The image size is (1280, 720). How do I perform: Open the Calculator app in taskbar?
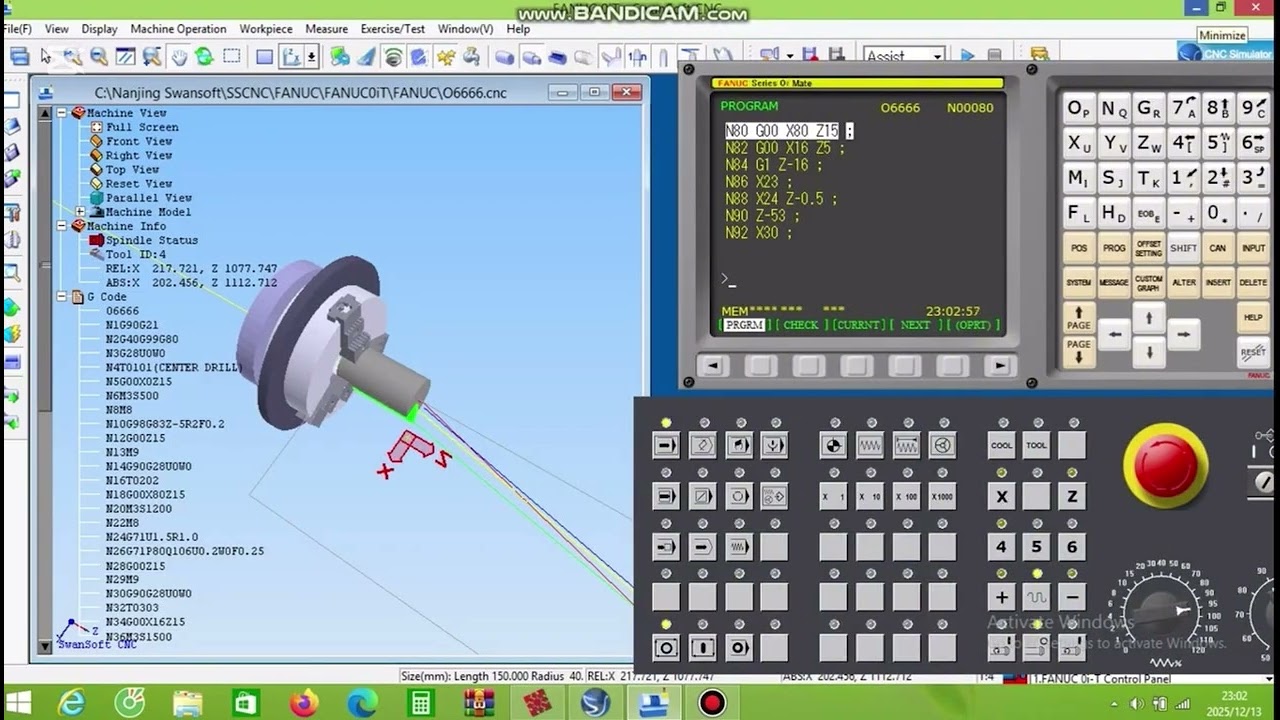(420, 703)
